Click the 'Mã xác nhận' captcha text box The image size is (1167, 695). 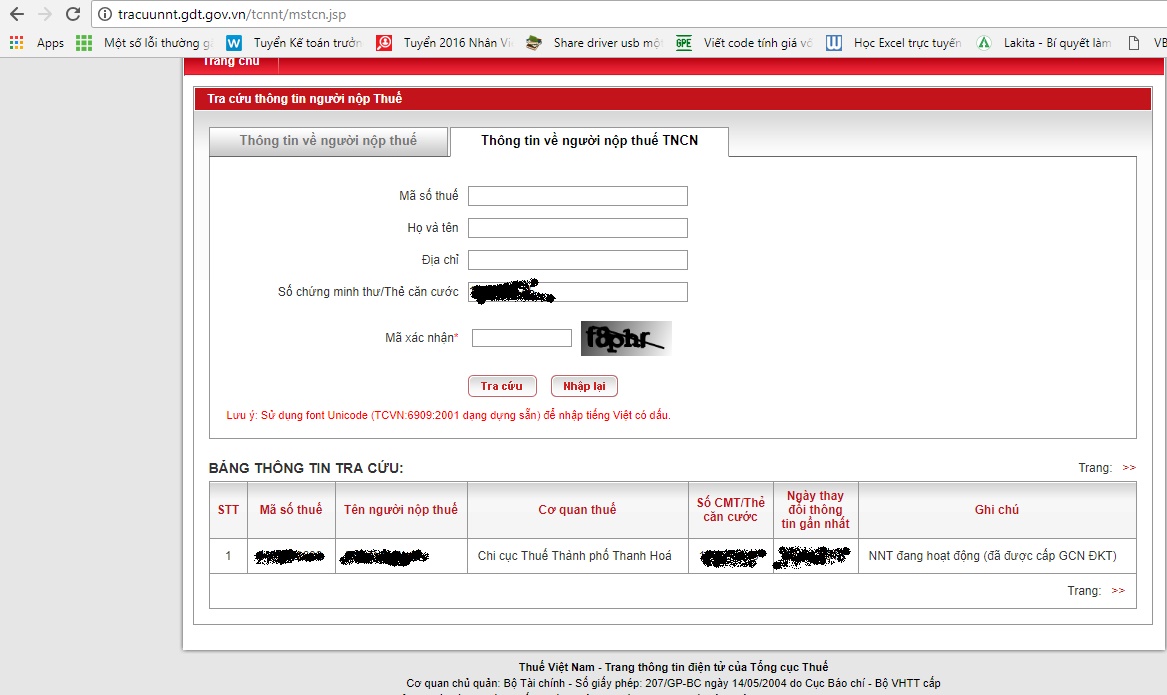pos(521,338)
